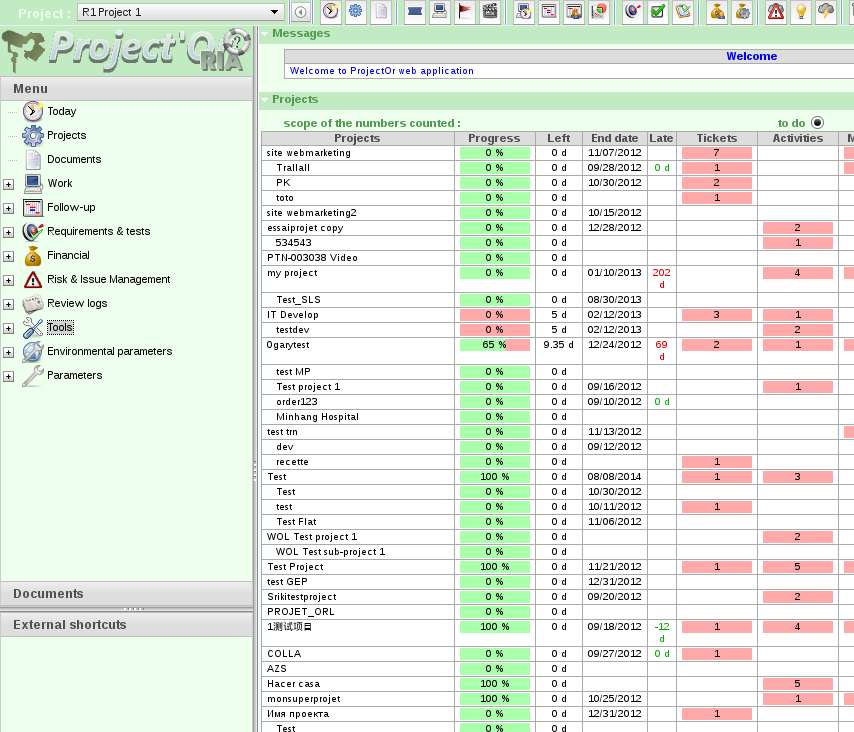Image resolution: width=854 pixels, height=732 pixels.
Task: Click the red flag icon in toolbar
Action: coord(465,12)
